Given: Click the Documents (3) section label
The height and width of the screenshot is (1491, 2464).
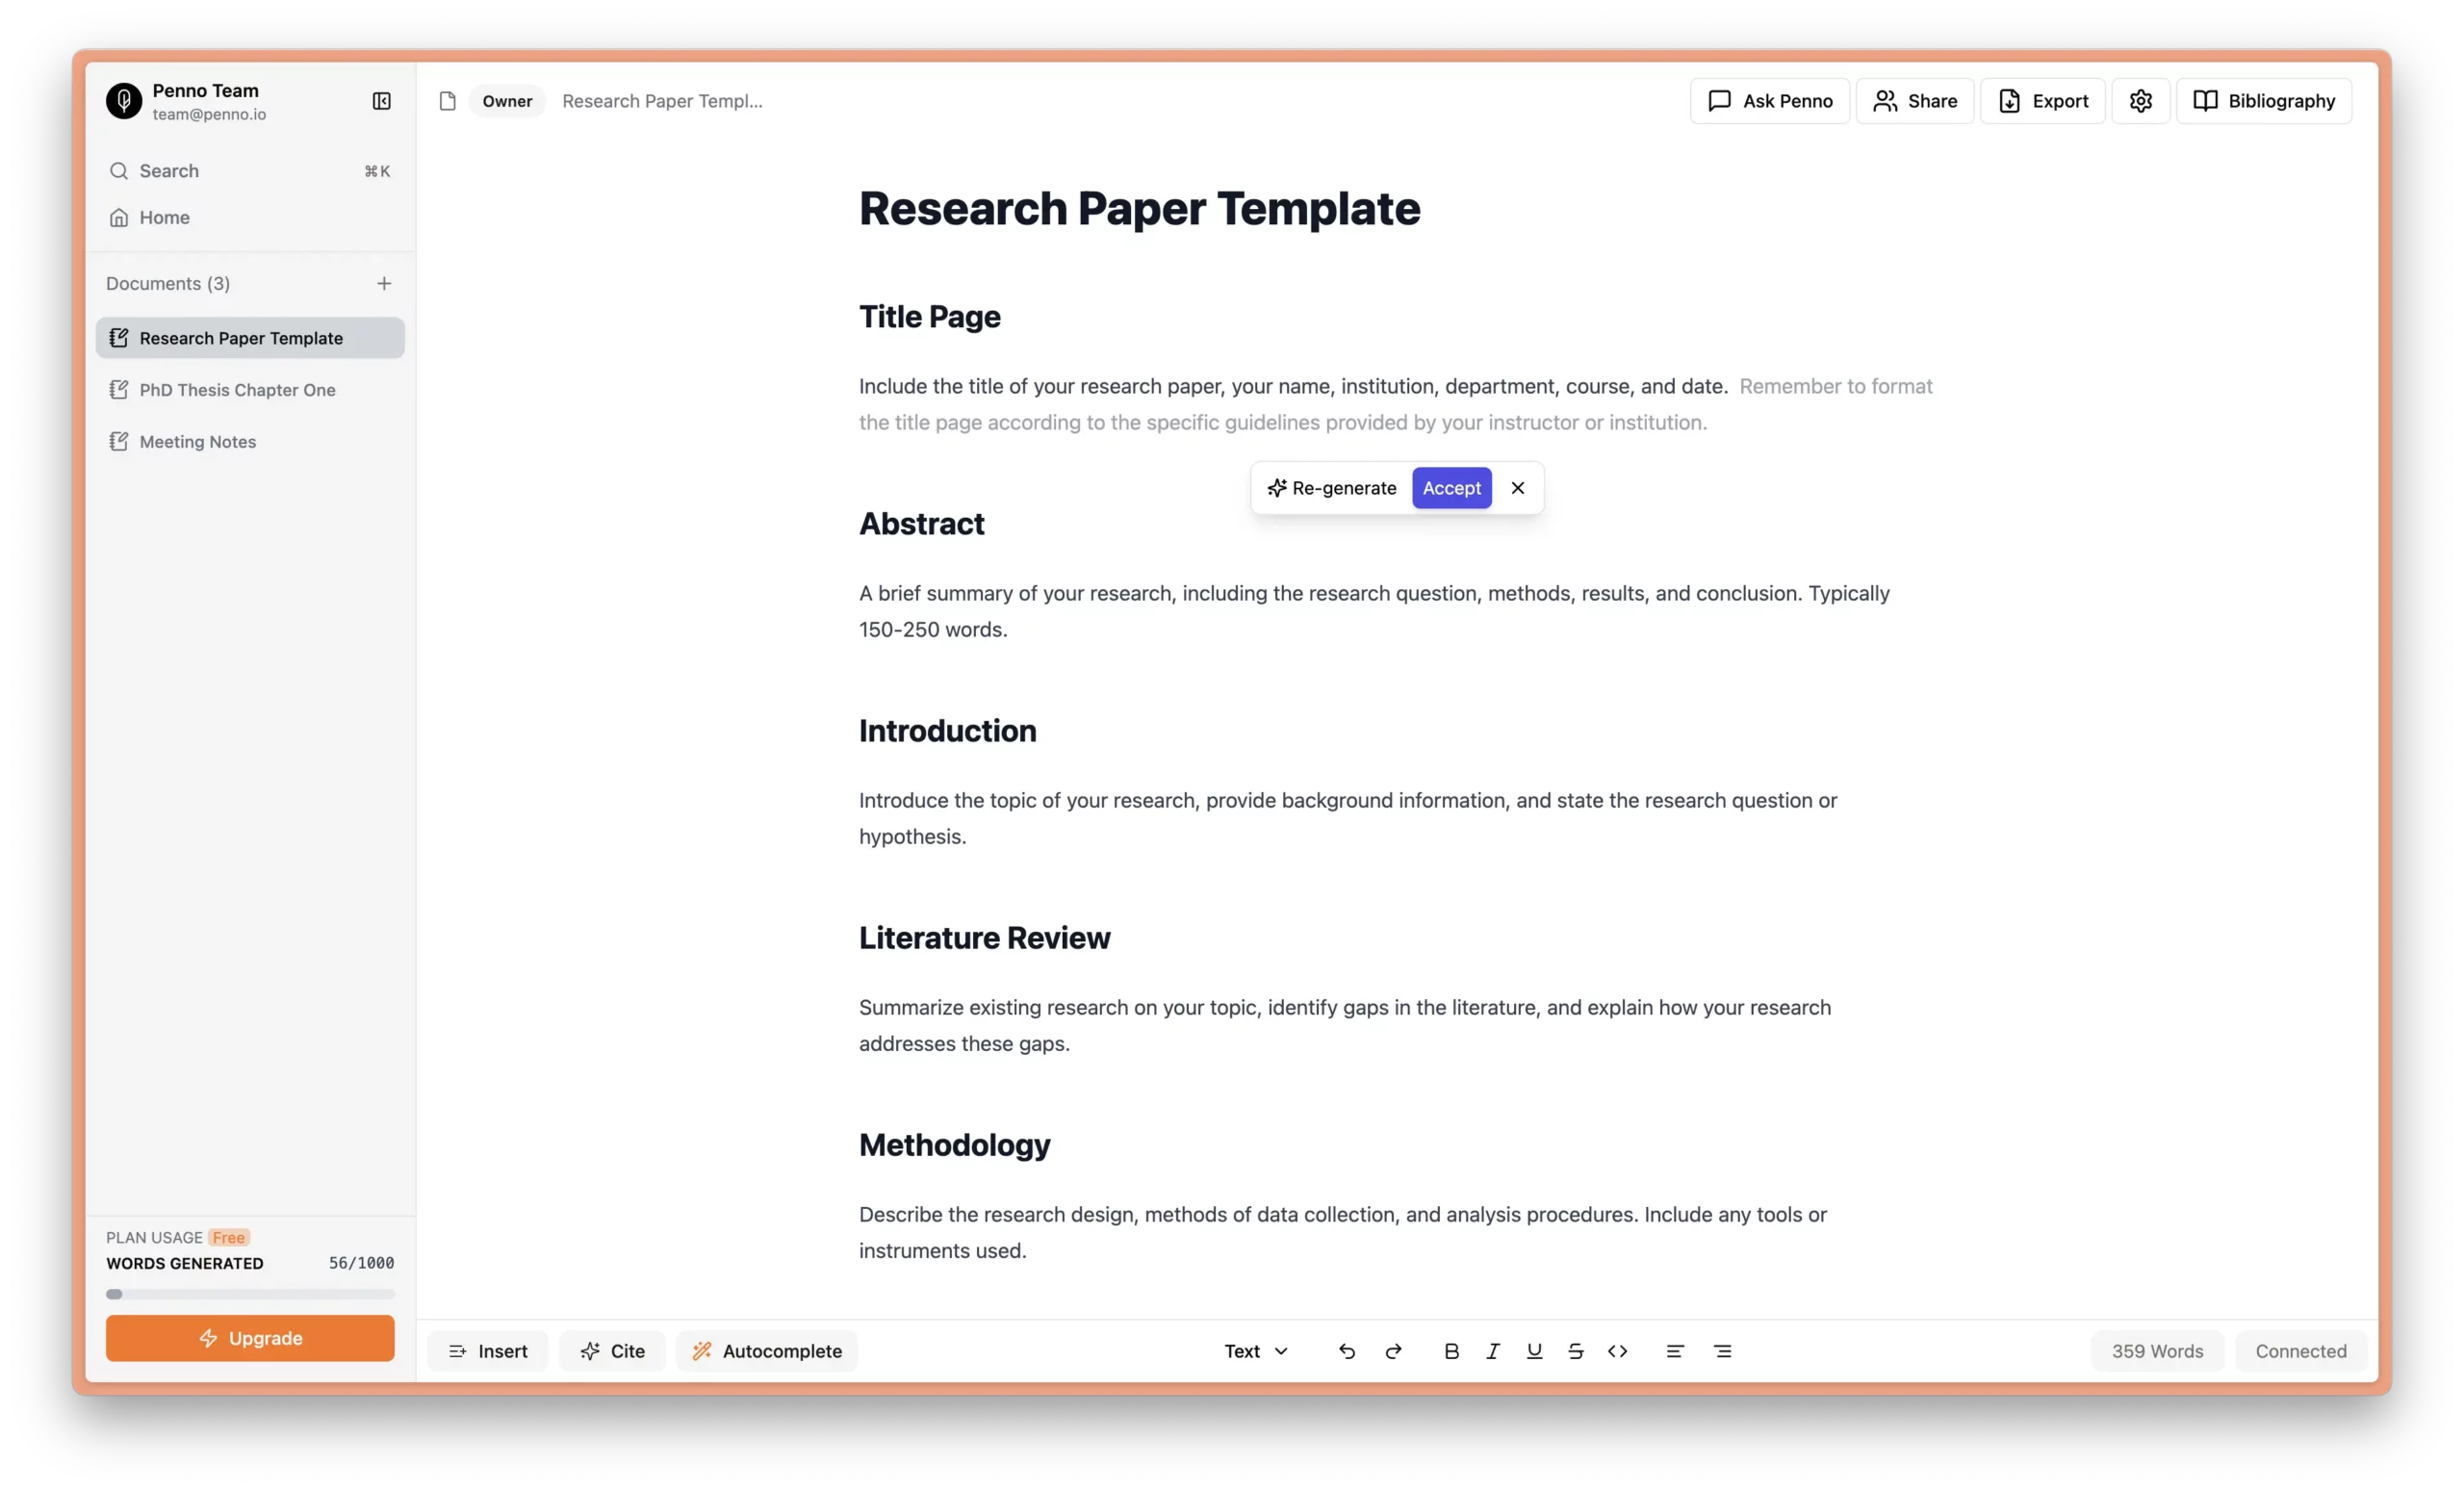Looking at the screenshot, I should click(168, 283).
